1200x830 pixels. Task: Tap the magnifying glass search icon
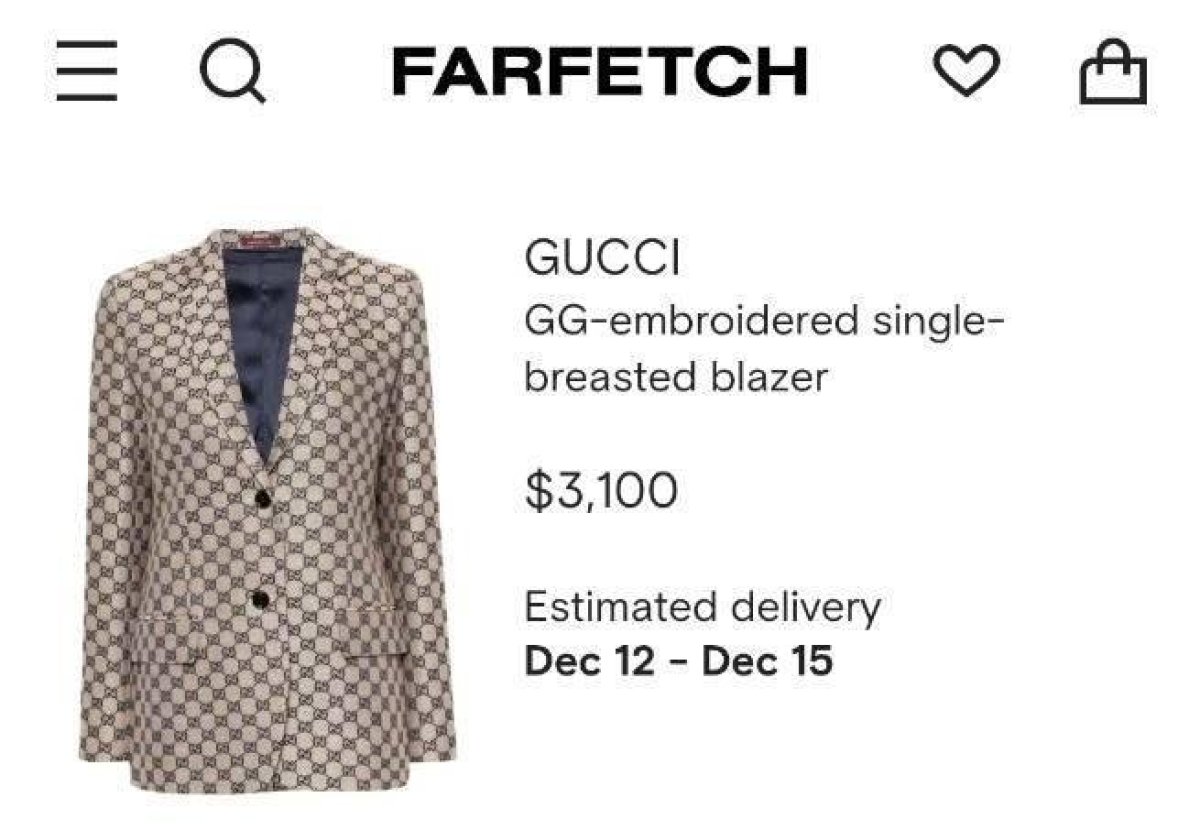(233, 74)
